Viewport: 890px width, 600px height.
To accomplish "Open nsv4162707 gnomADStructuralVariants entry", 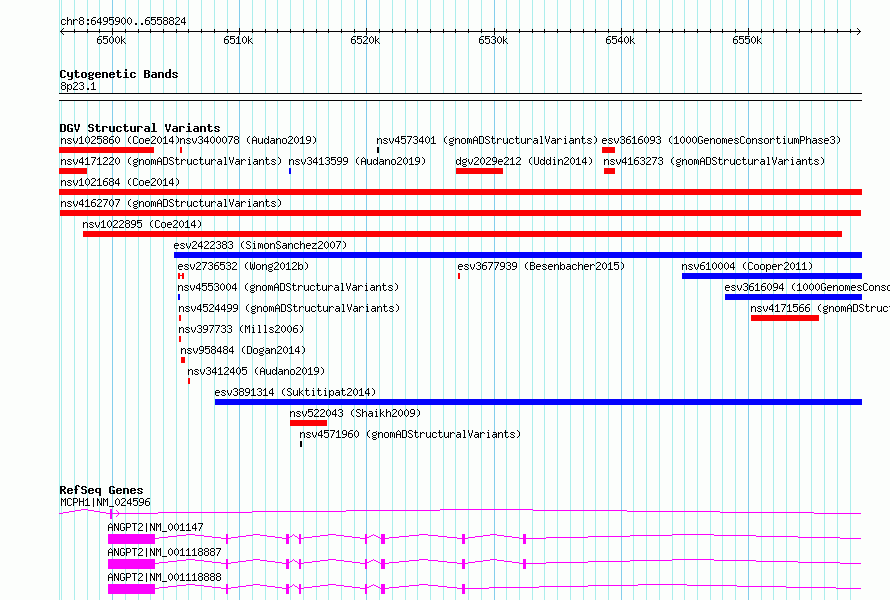I will point(171,203).
